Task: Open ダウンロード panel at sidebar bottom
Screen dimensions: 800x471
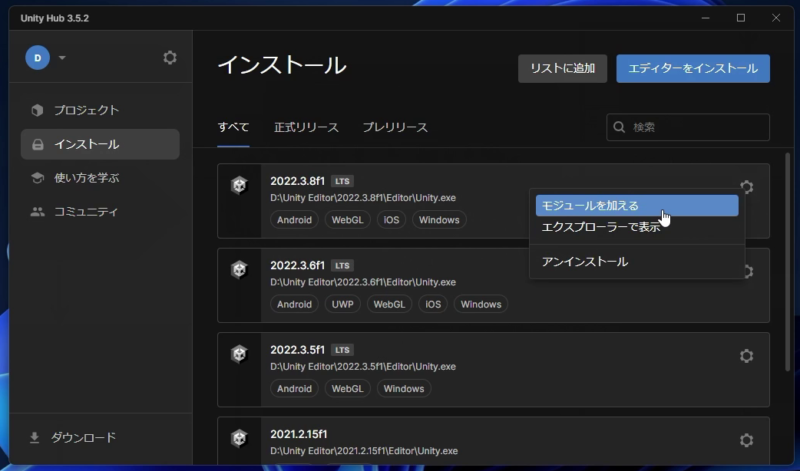Action: [83, 437]
